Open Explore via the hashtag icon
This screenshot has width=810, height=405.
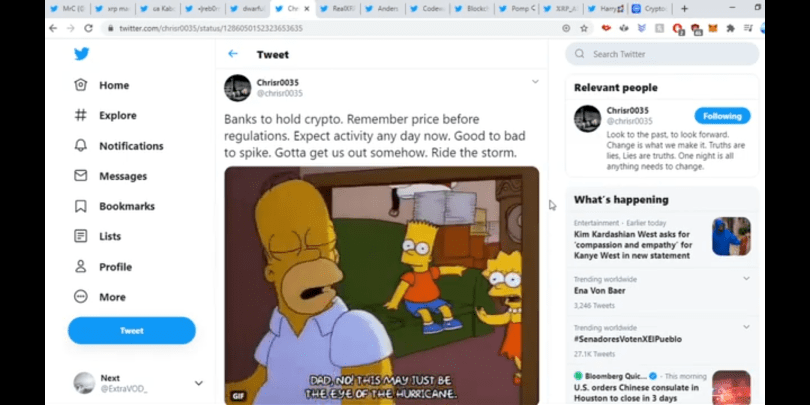pyautogui.click(x=81, y=115)
